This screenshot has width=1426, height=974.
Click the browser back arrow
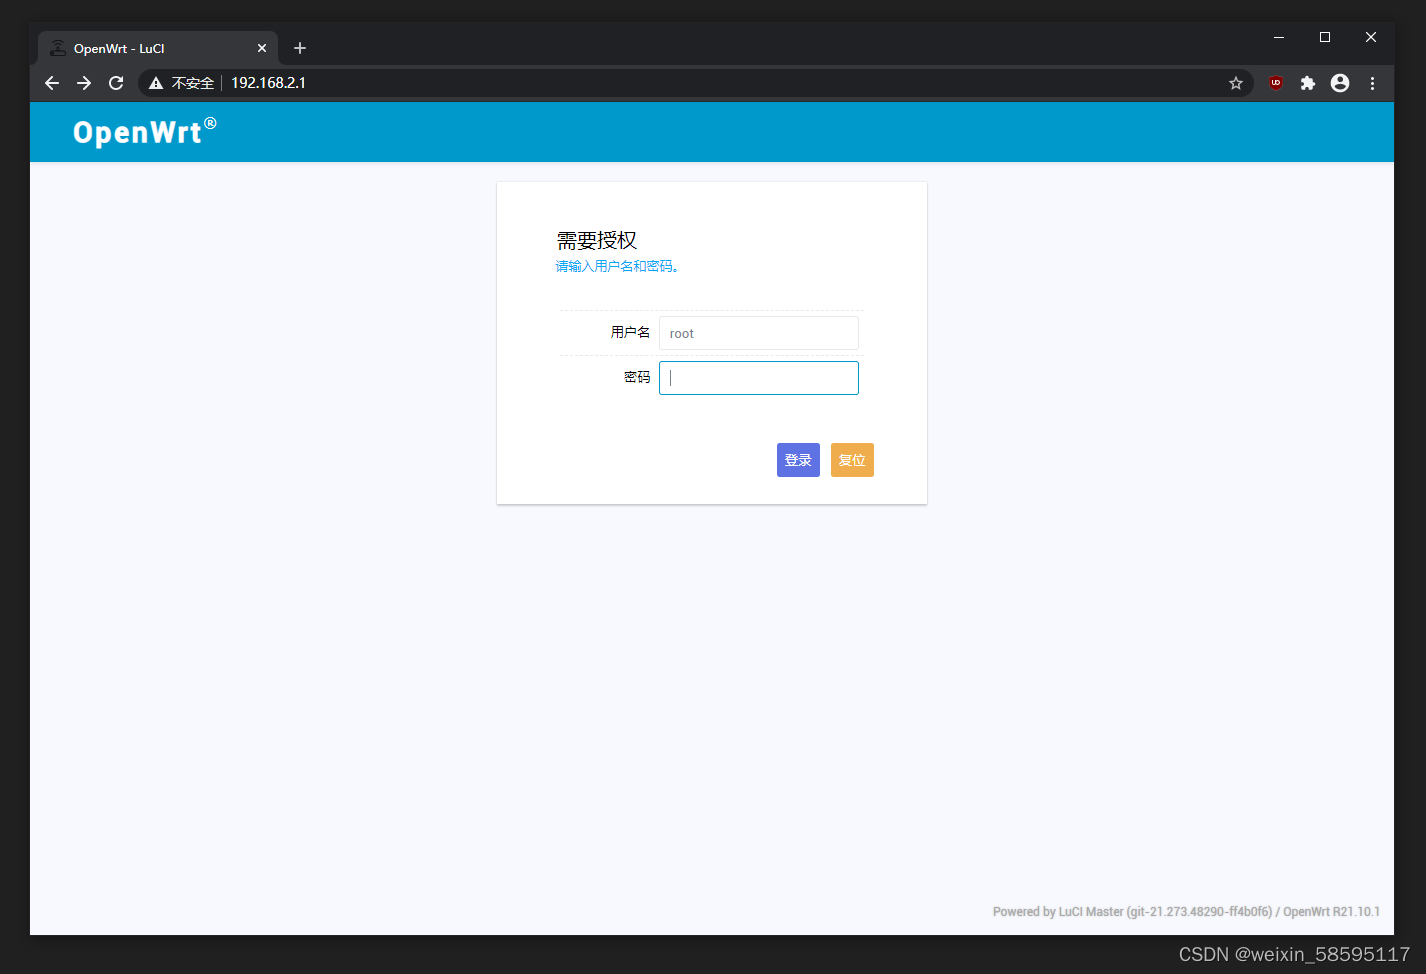pos(52,83)
